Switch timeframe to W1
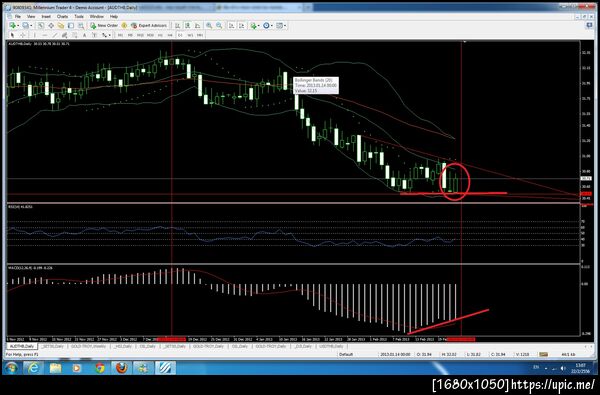600x395 pixels. pyautogui.click(x=190, y=35)
